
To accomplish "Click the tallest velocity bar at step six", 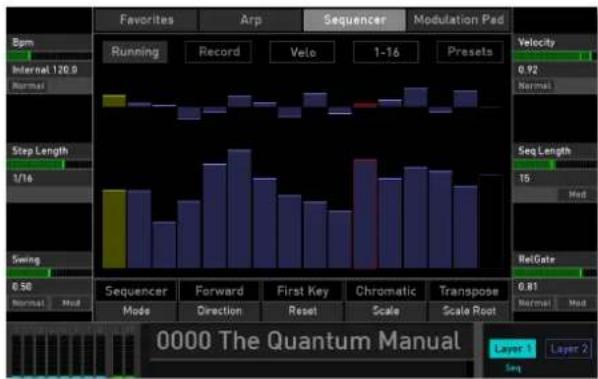I will (240, 209).
